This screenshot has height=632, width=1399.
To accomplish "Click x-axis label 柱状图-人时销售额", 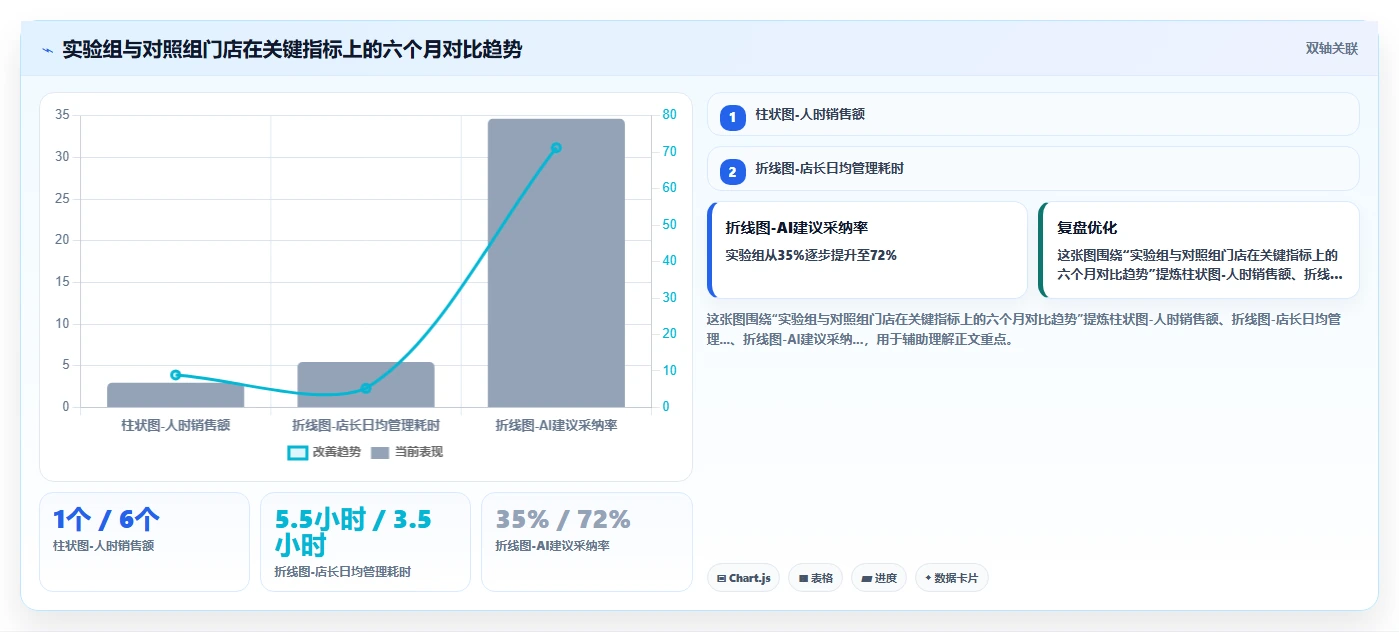I will coord(175,425).
